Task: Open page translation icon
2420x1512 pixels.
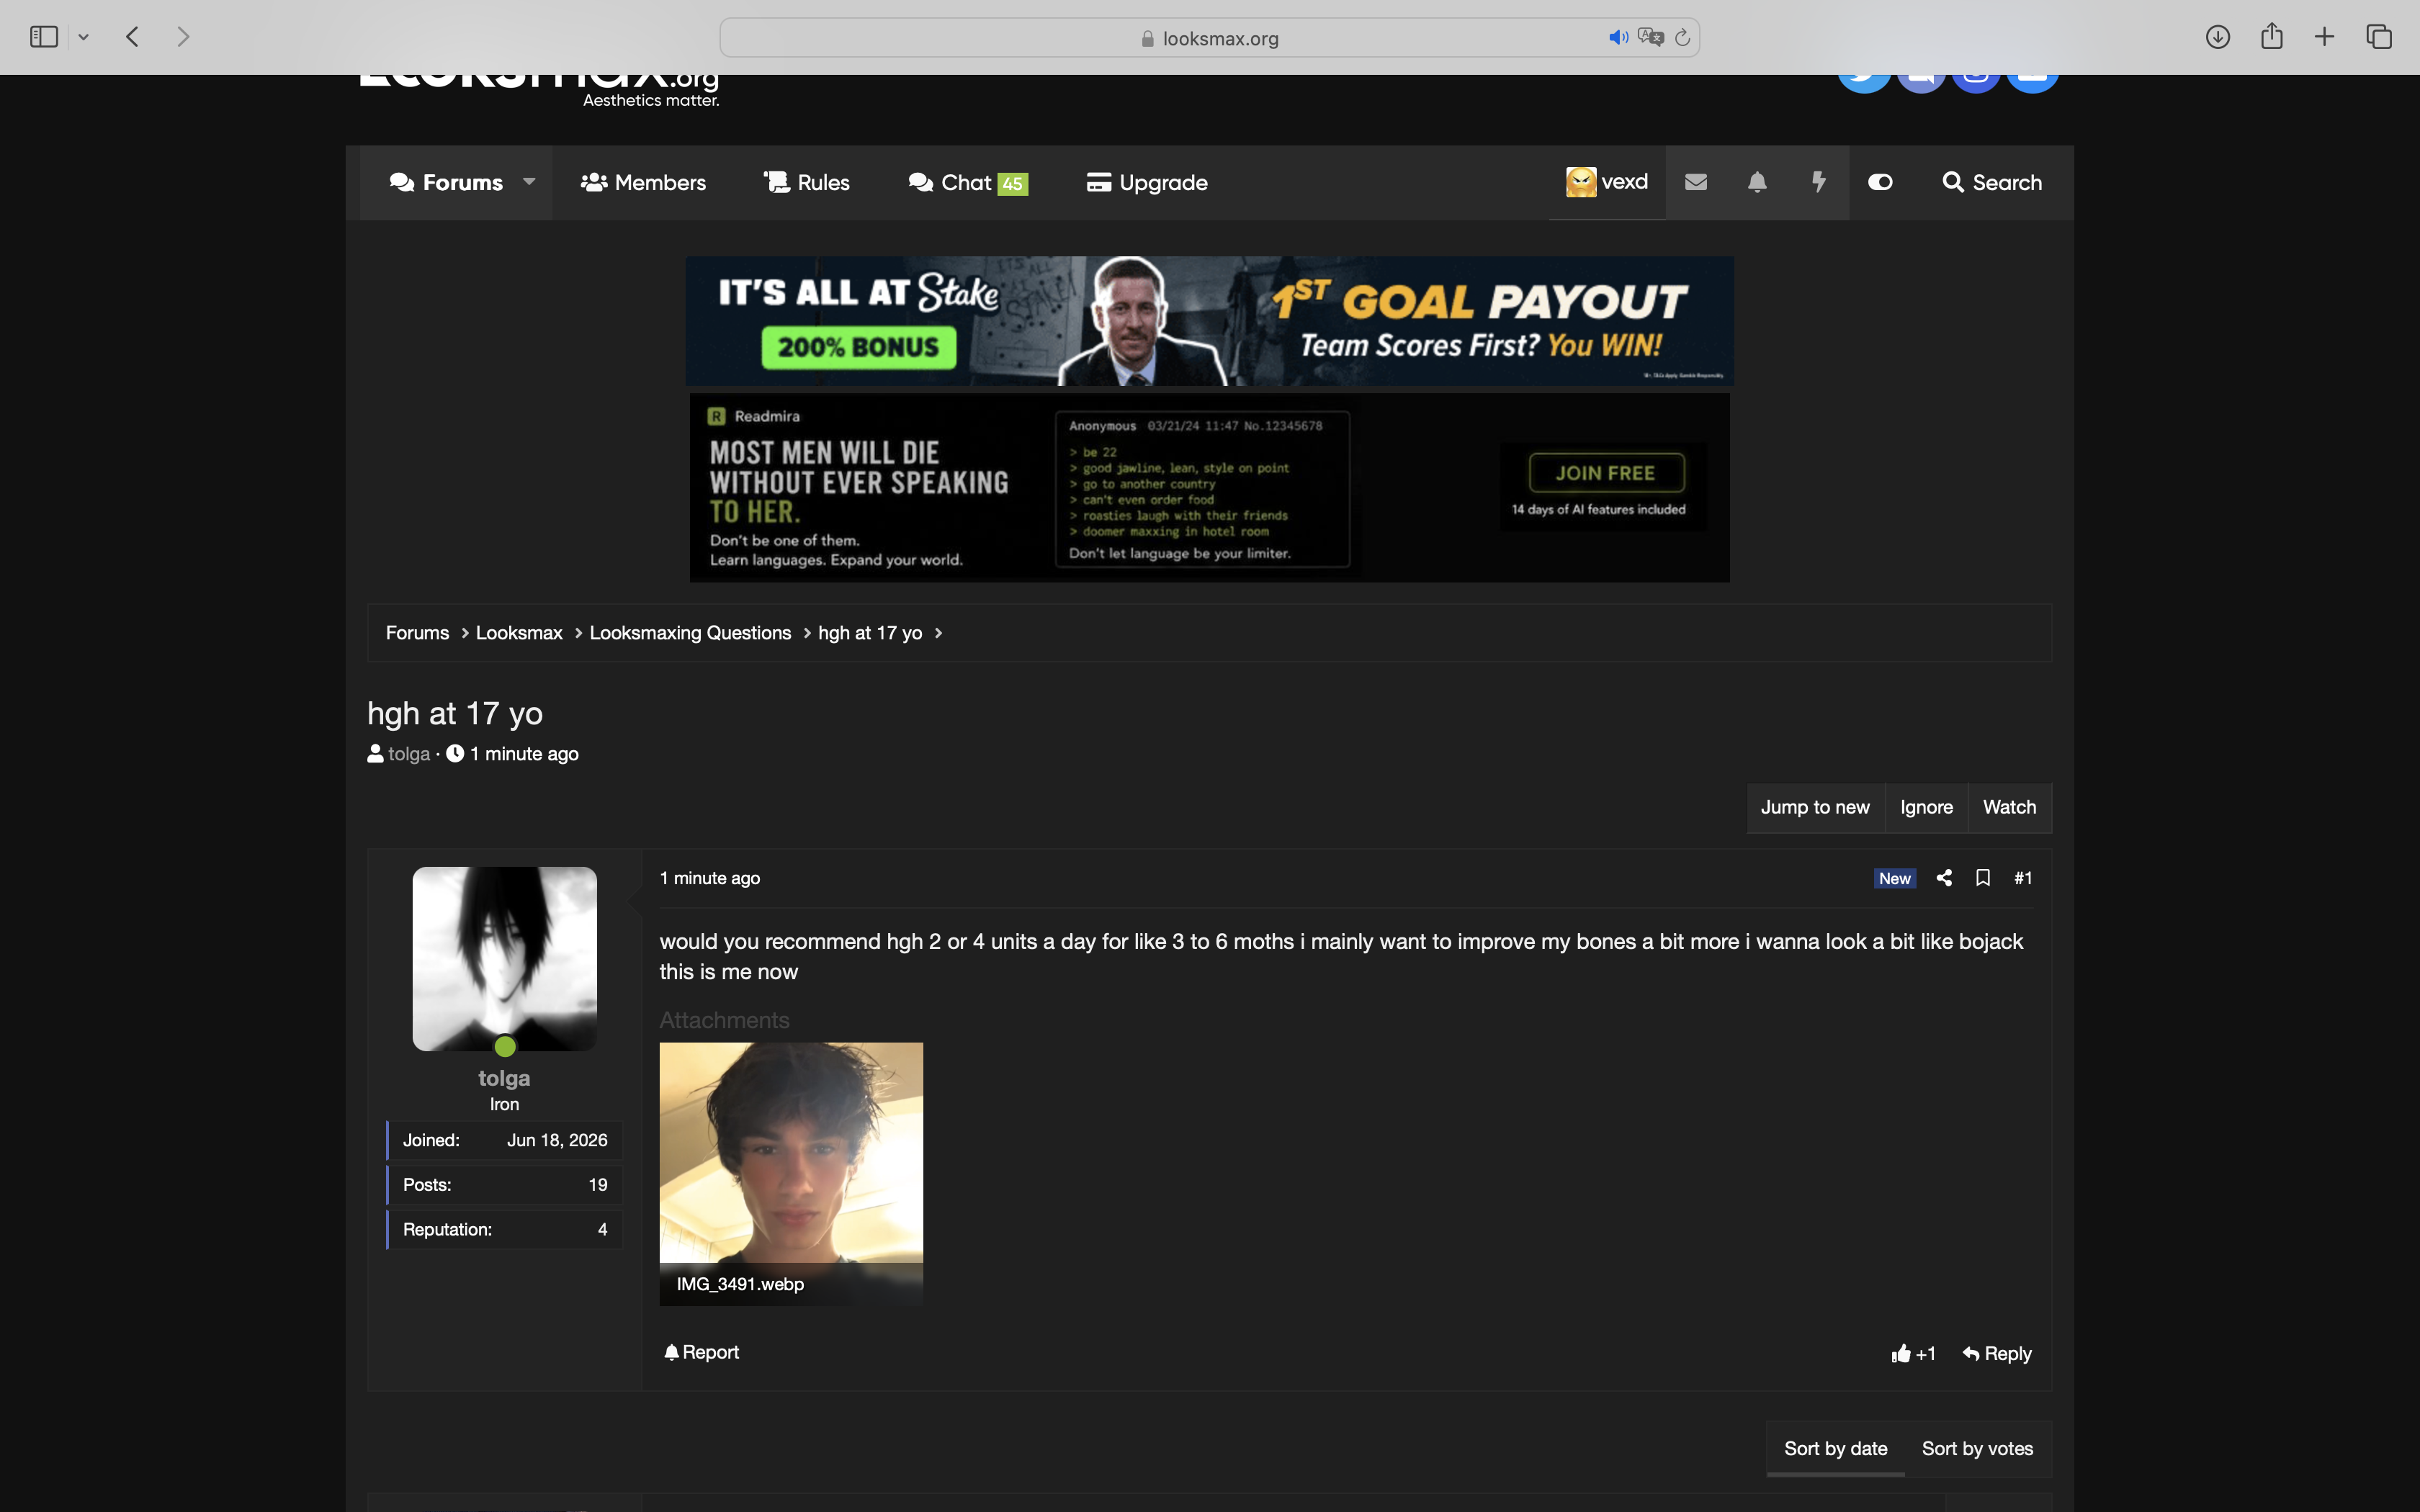Action: tap(1651, 37)
